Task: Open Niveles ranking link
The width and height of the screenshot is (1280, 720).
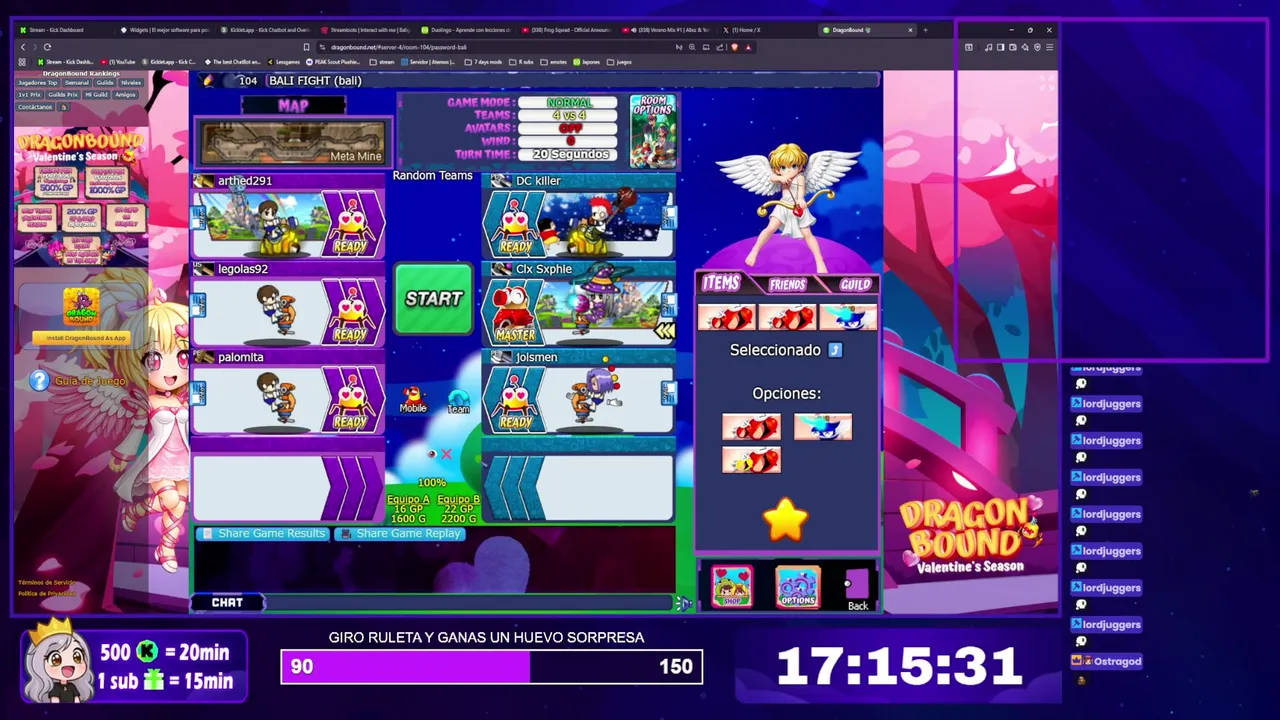Action: click(131, 83)
